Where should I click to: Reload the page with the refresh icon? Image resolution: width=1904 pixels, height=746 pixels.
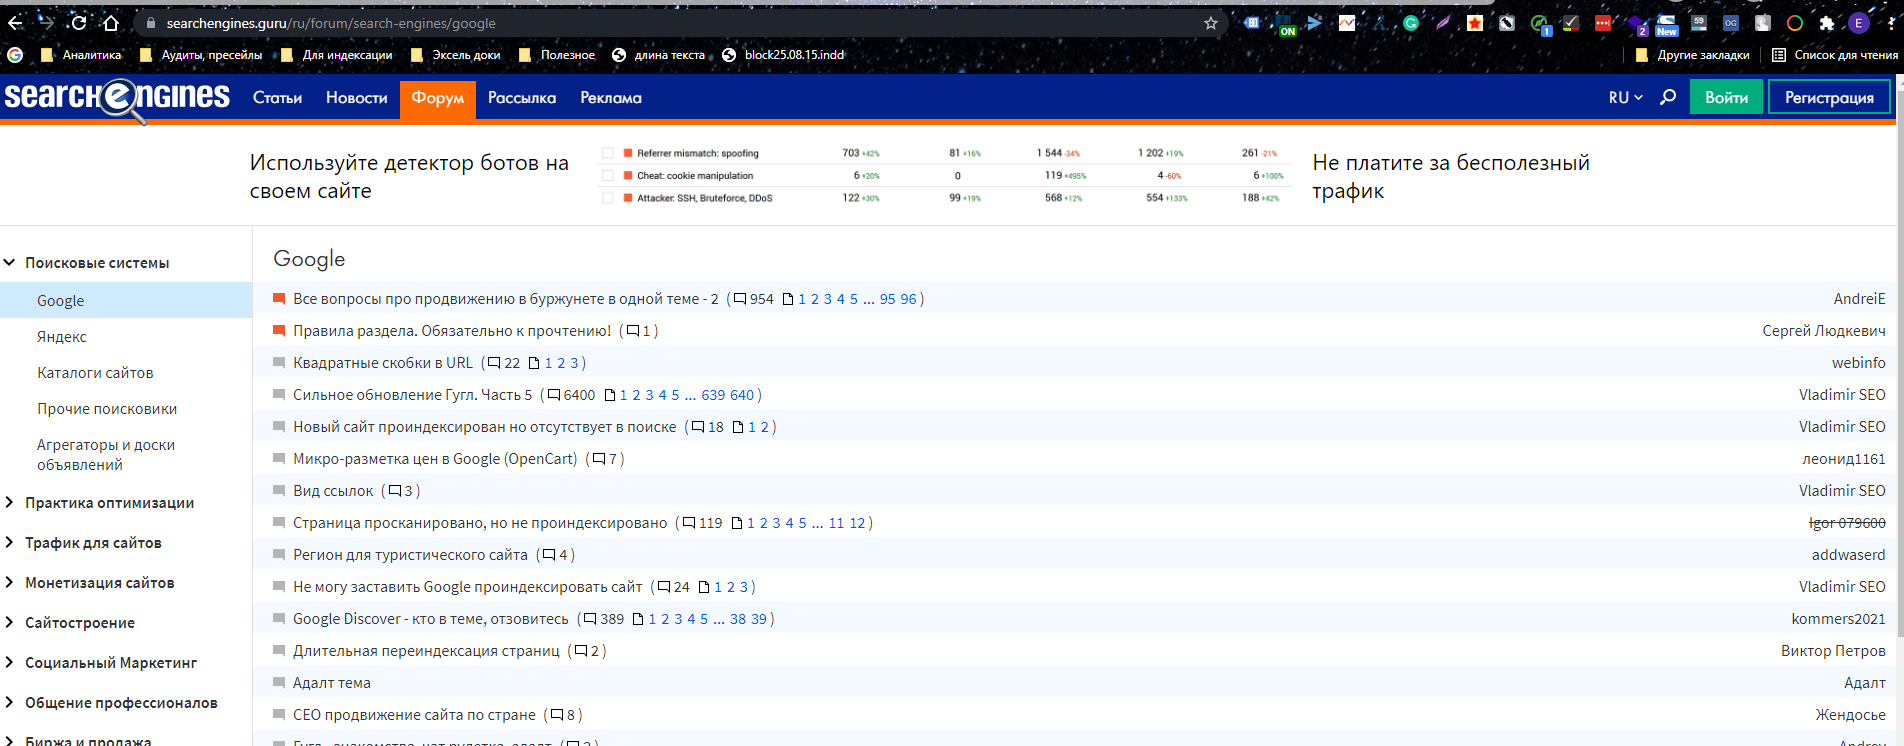79,23
